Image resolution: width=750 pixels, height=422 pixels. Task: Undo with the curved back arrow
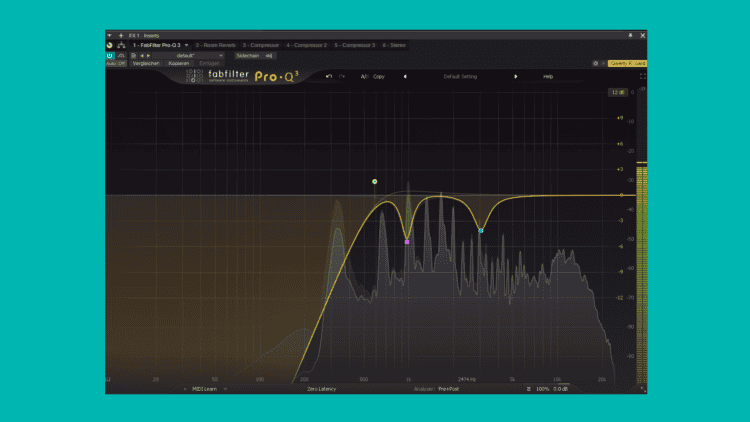coord(329,76)
